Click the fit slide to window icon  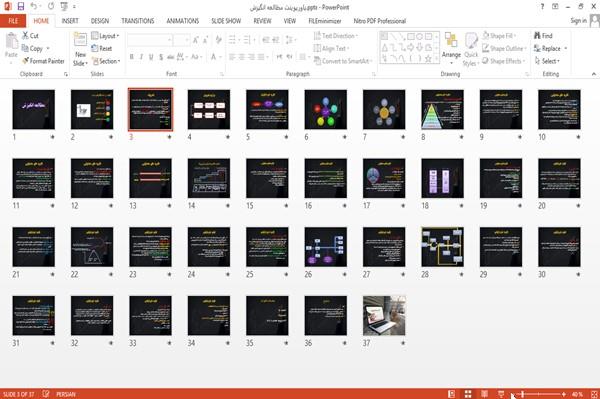tap(594, 394)
